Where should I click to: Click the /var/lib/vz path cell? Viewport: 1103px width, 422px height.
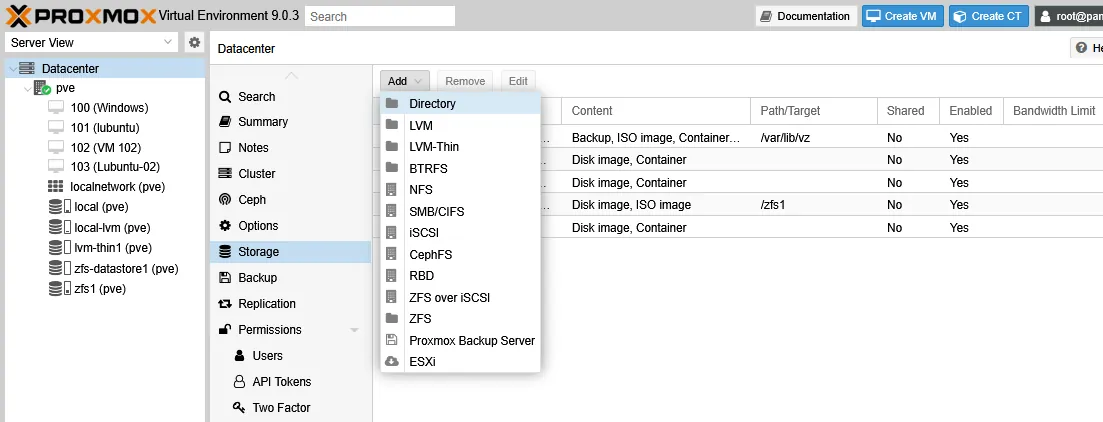[815, 138]
